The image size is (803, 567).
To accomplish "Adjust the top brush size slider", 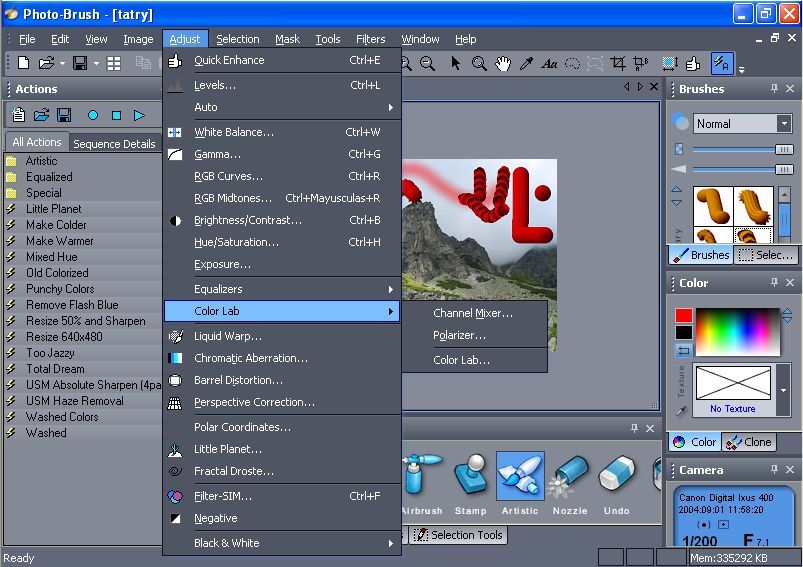I will click(784, 150).
